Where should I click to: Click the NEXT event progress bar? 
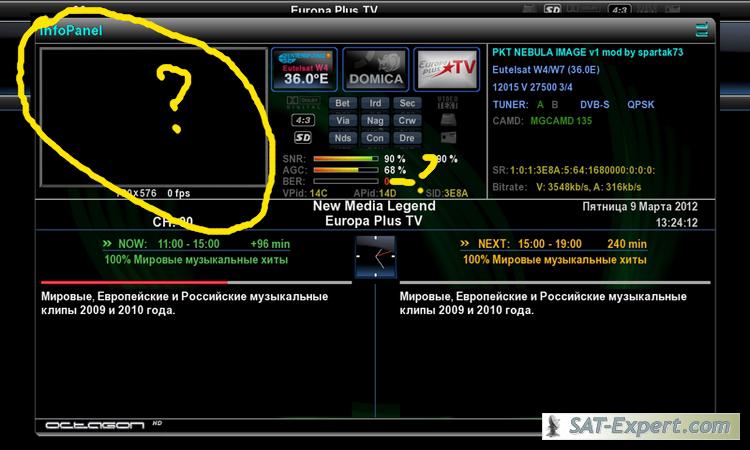click(555, 282)
